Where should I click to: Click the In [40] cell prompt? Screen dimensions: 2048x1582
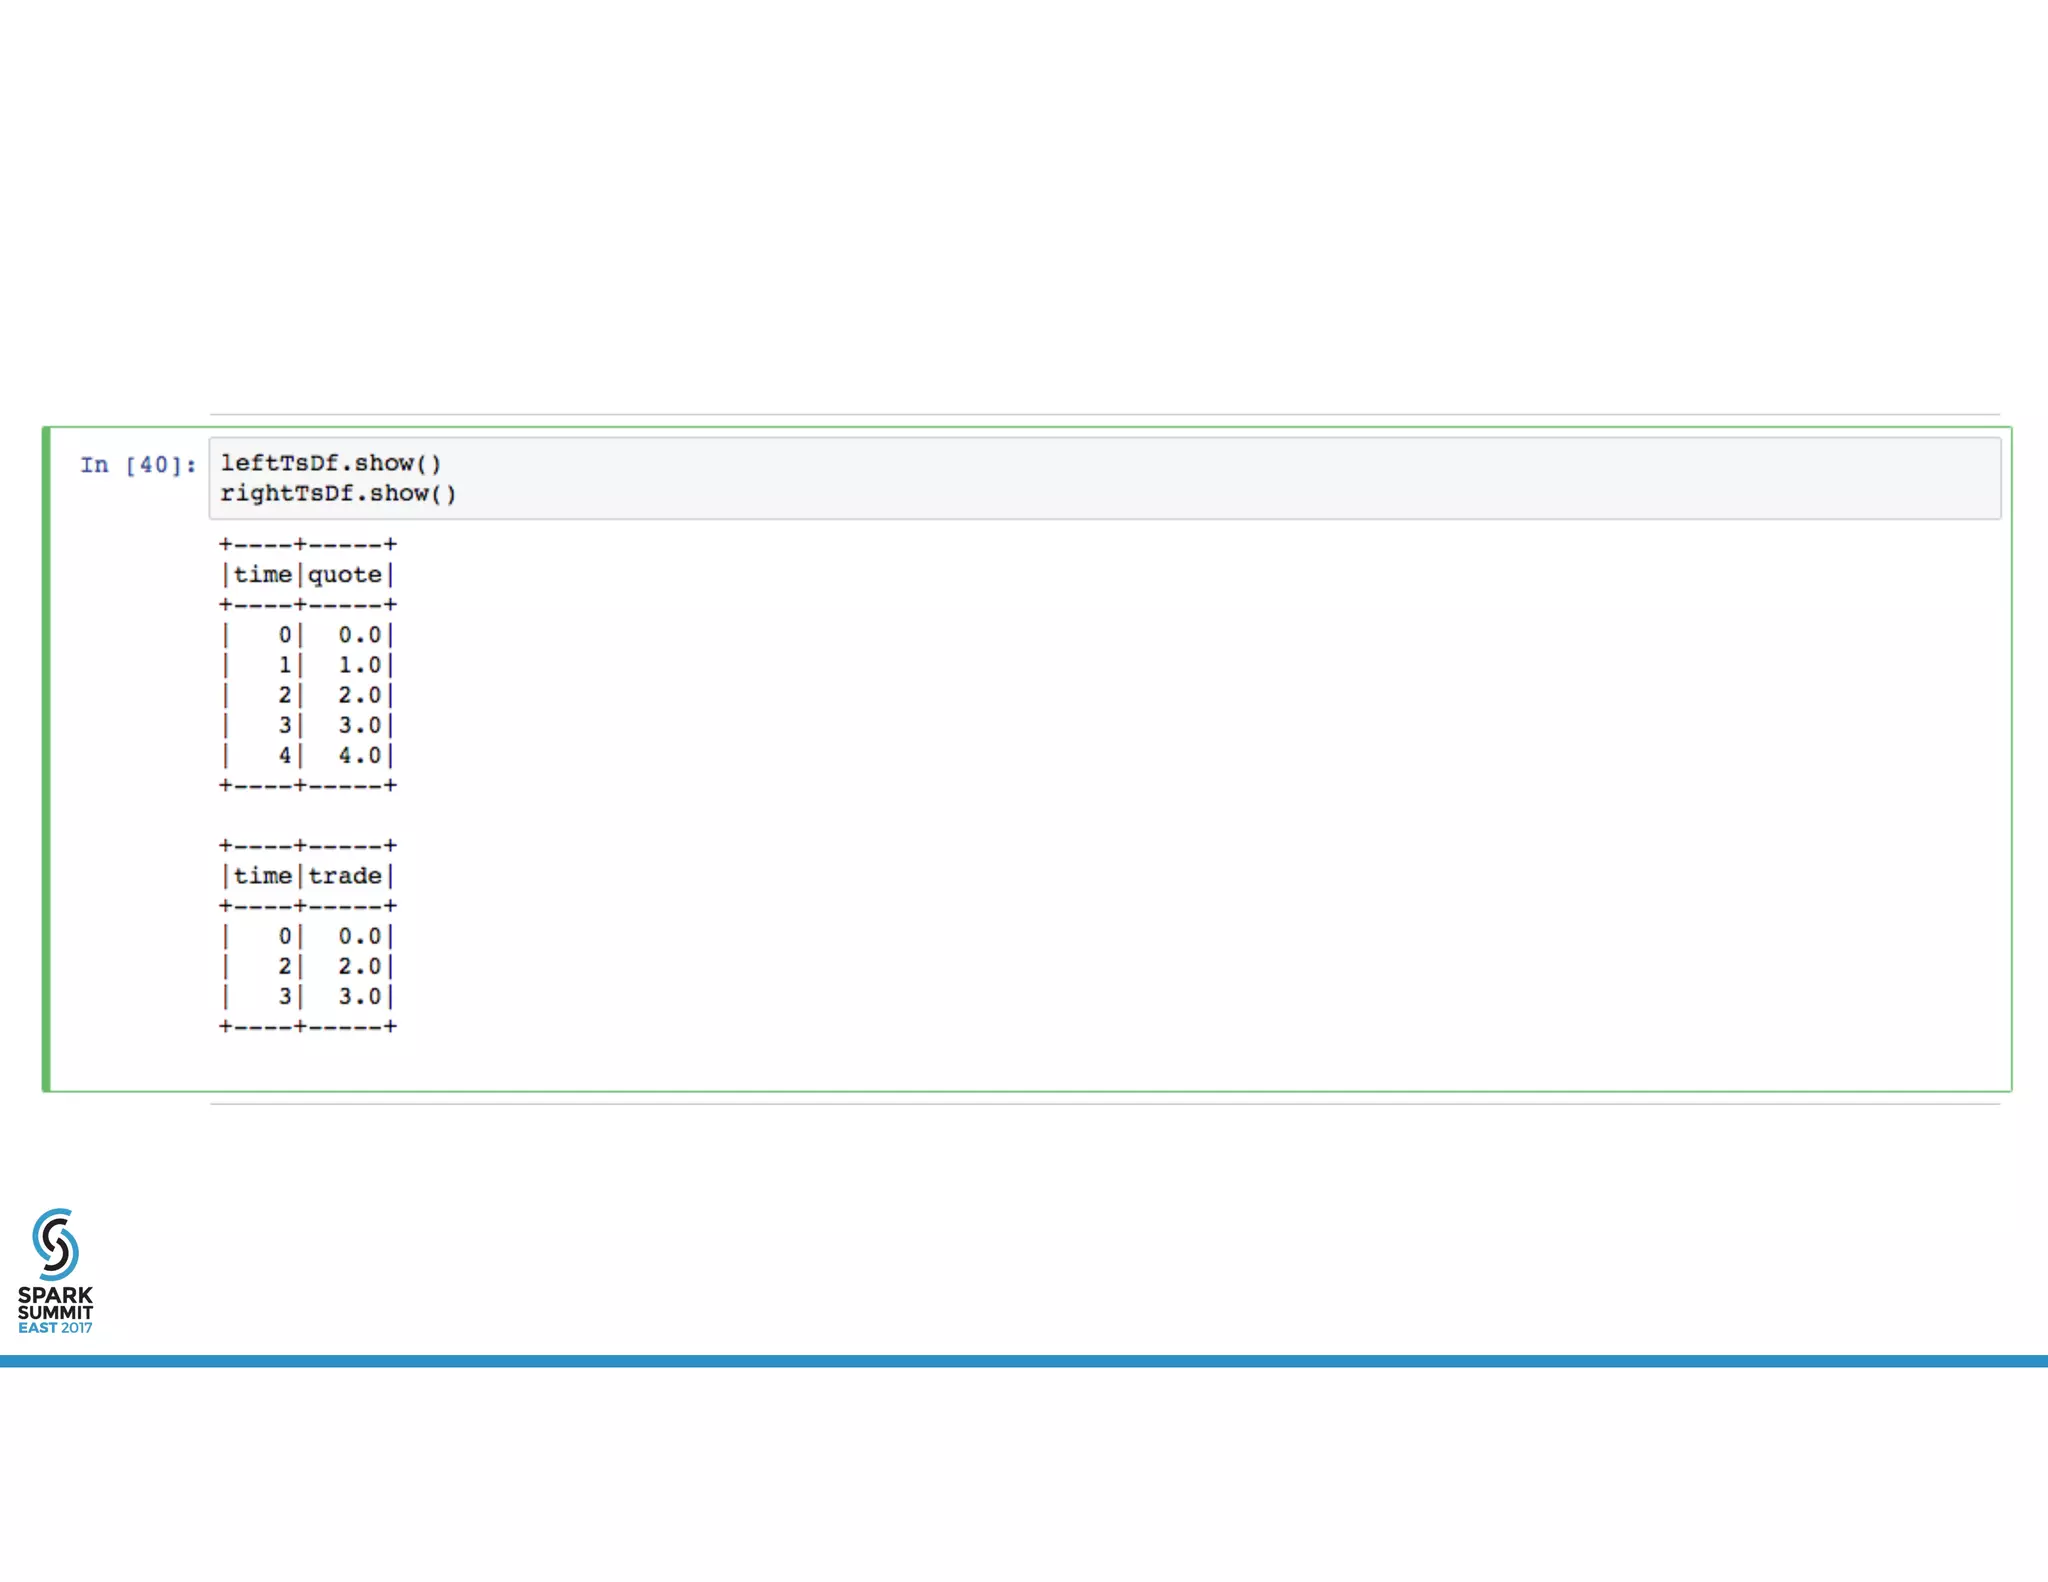coord(138,465)
